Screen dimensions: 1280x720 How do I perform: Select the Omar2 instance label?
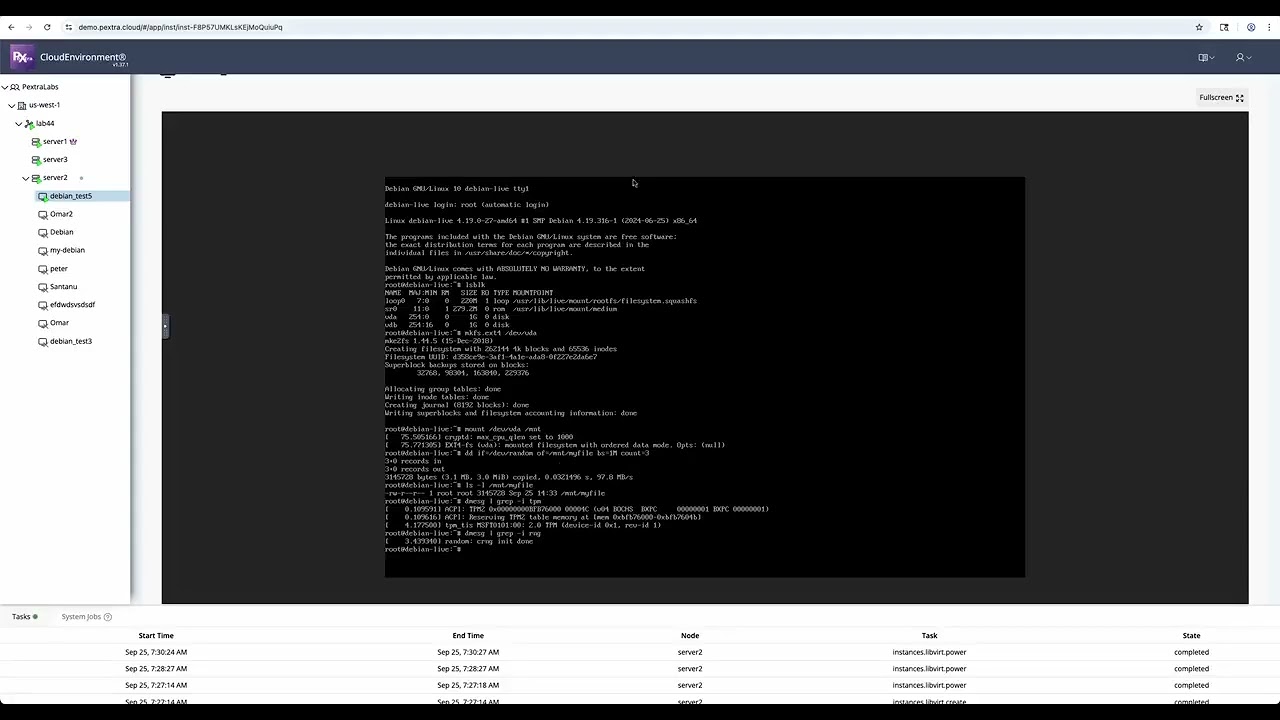(x=61, y=214)
